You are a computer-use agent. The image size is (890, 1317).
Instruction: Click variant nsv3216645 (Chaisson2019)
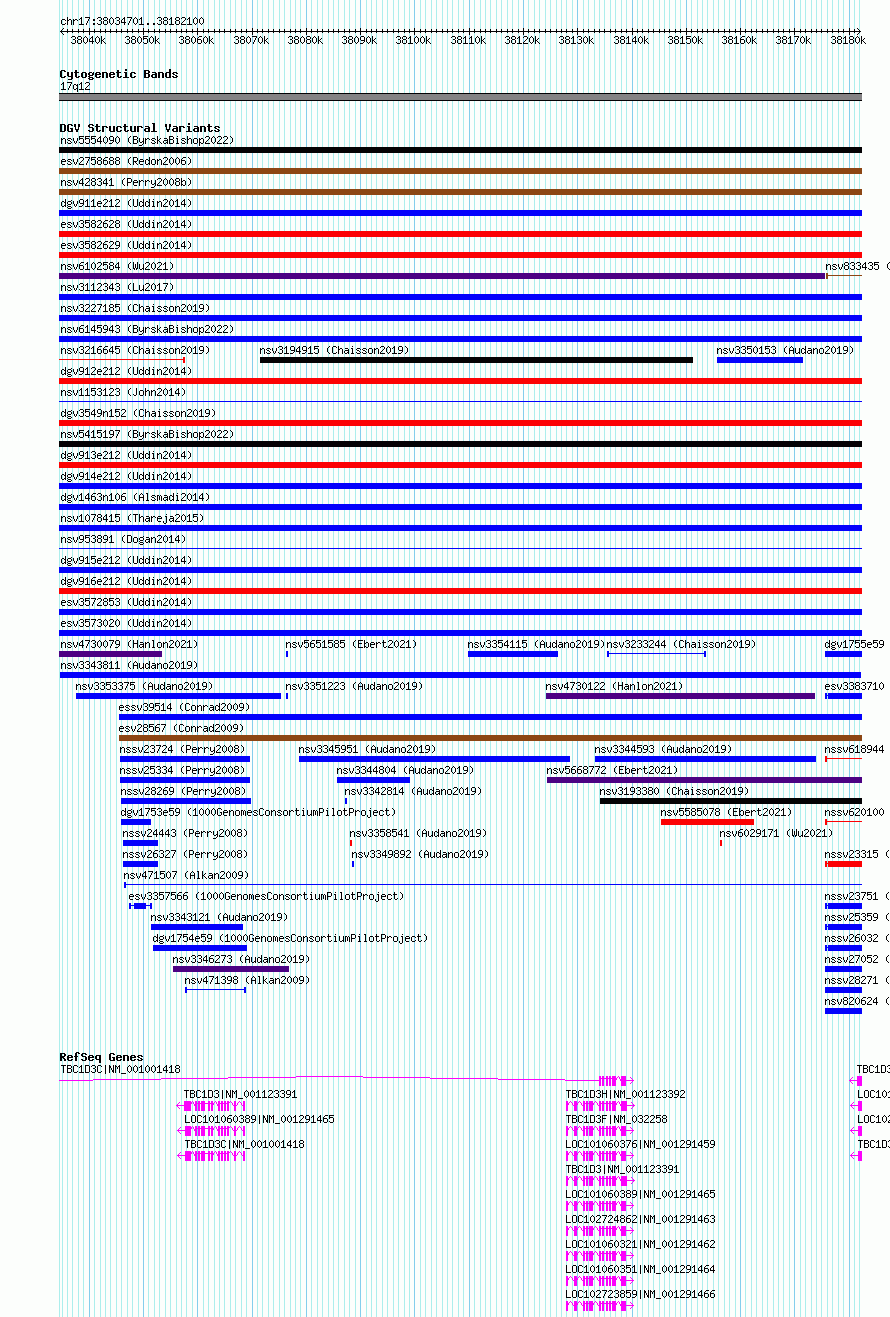(x=135, y=351)
